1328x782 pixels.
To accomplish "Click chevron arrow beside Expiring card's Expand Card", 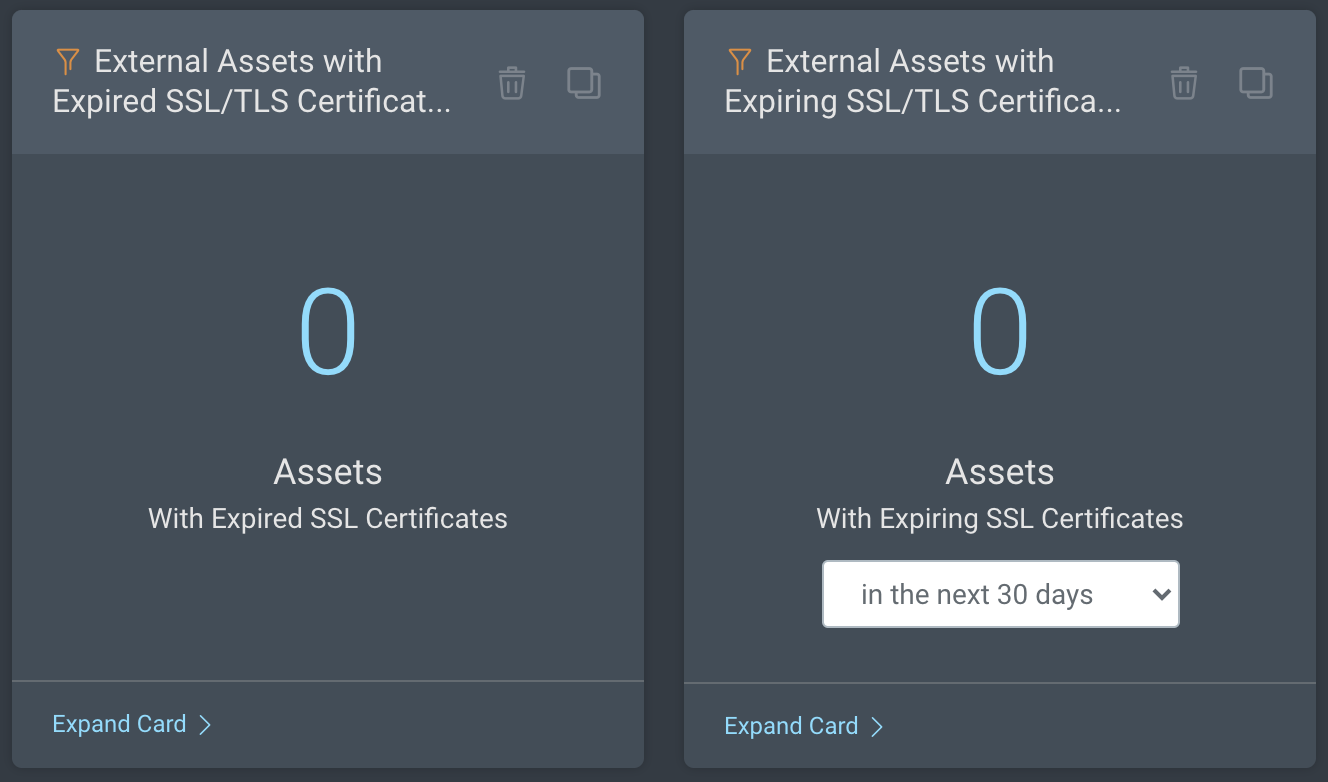I will tap(877, 727).
